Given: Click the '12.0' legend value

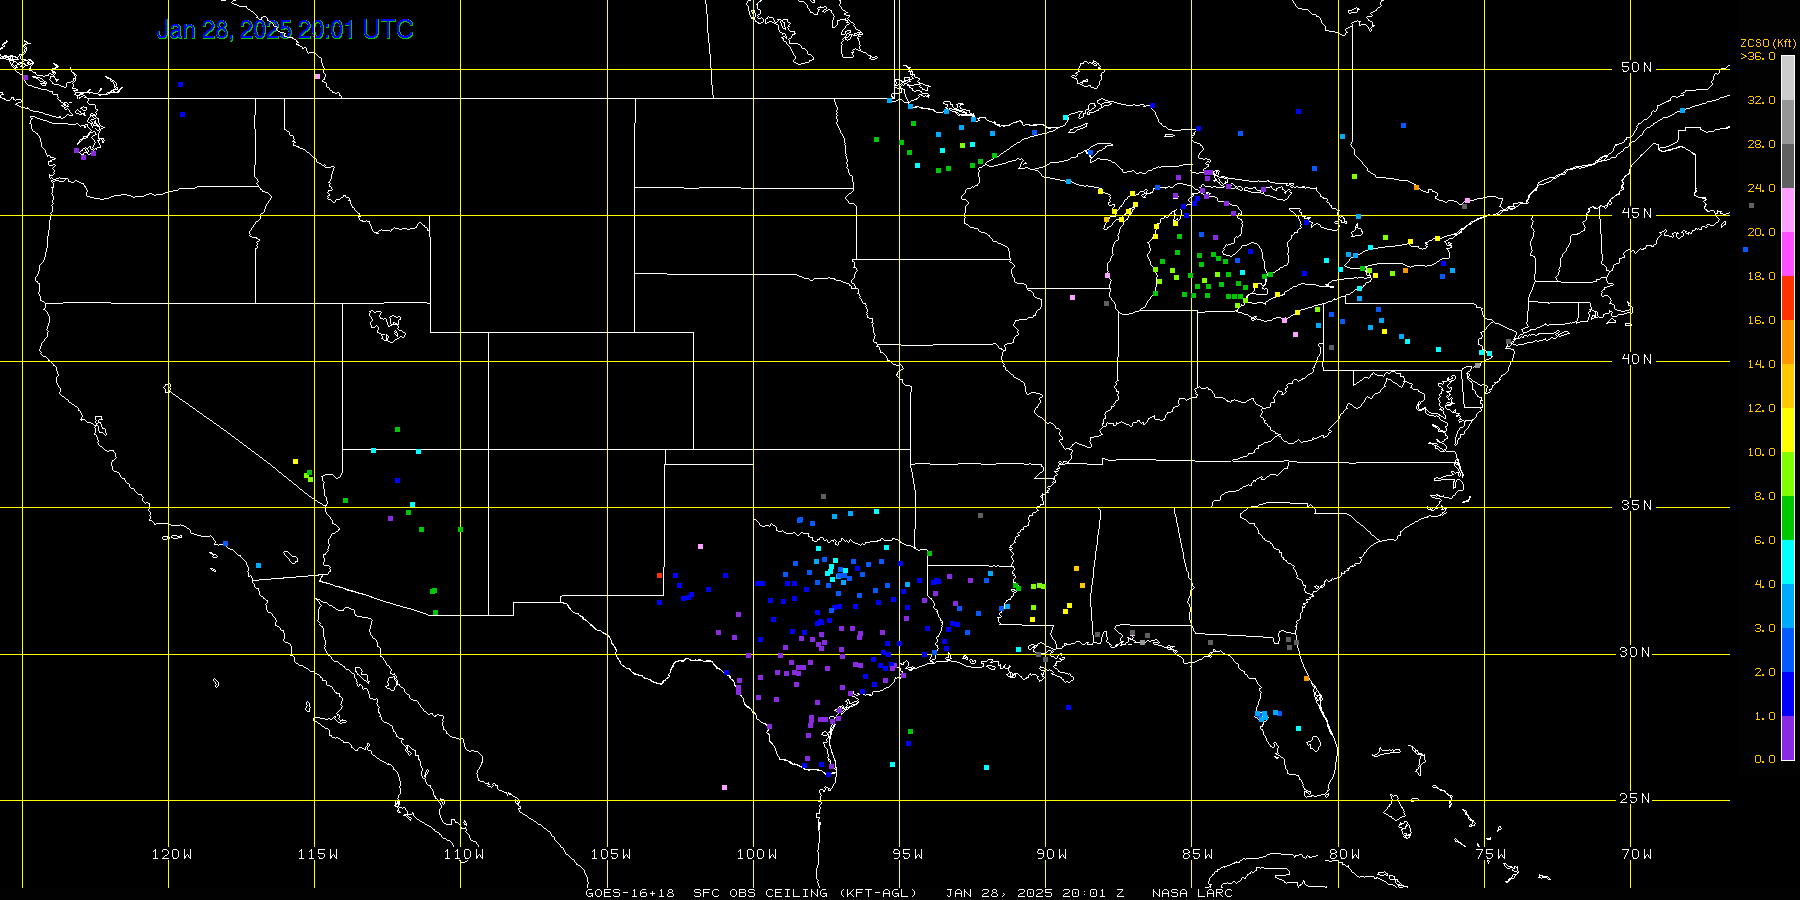Looking at the screenshot, I should coord(1762,408).
